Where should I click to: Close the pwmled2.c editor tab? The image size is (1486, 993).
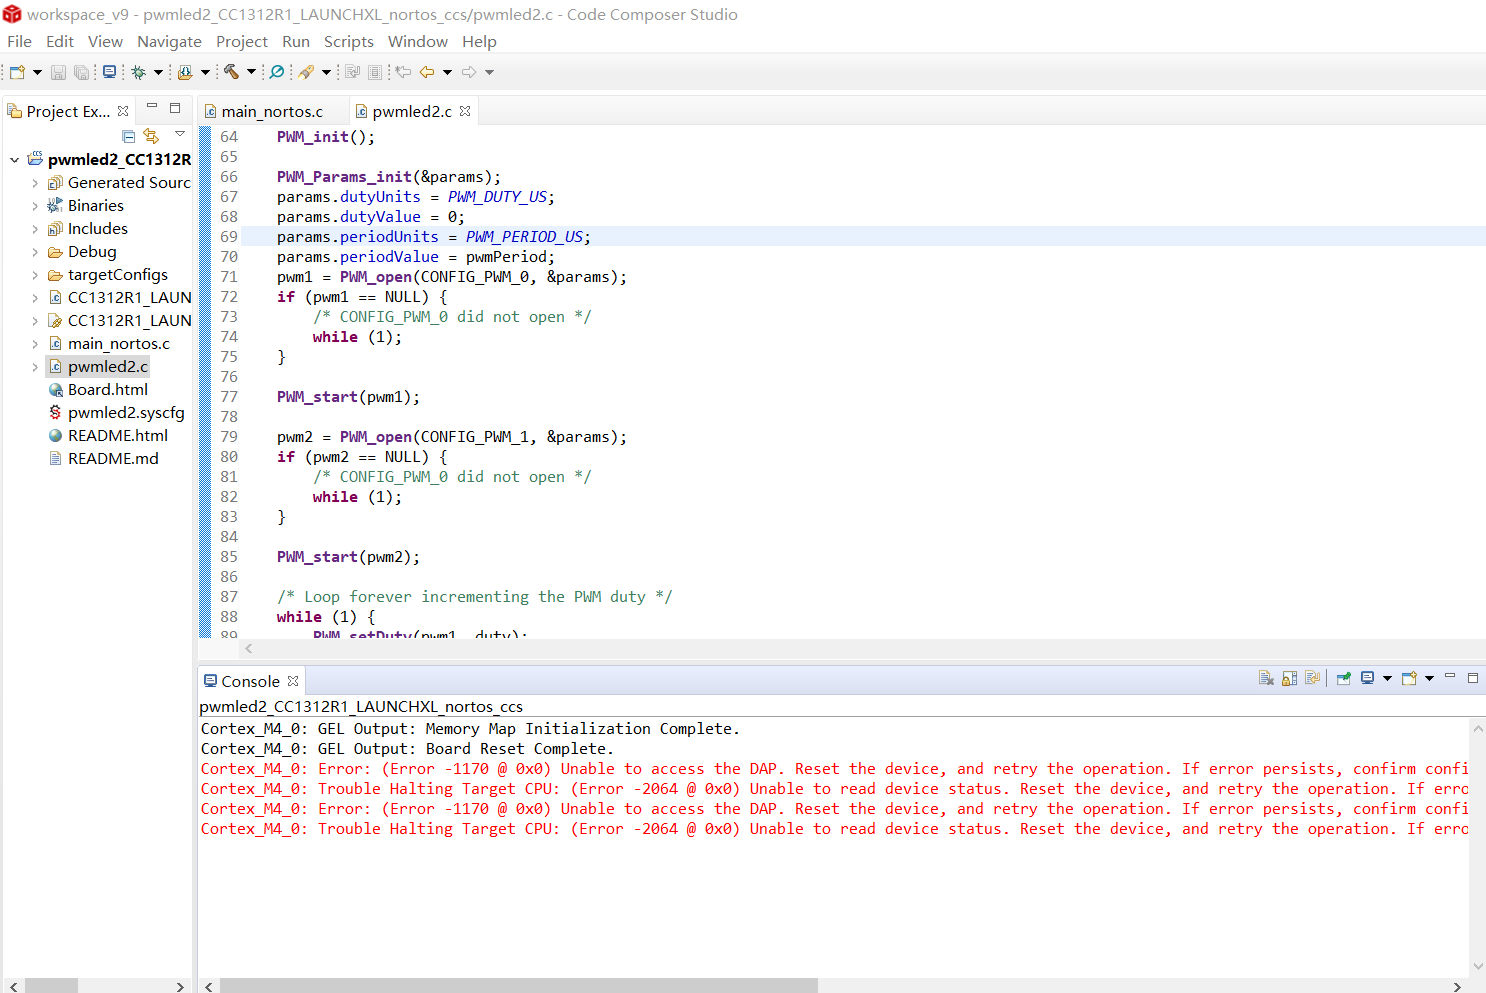[465, 111]
